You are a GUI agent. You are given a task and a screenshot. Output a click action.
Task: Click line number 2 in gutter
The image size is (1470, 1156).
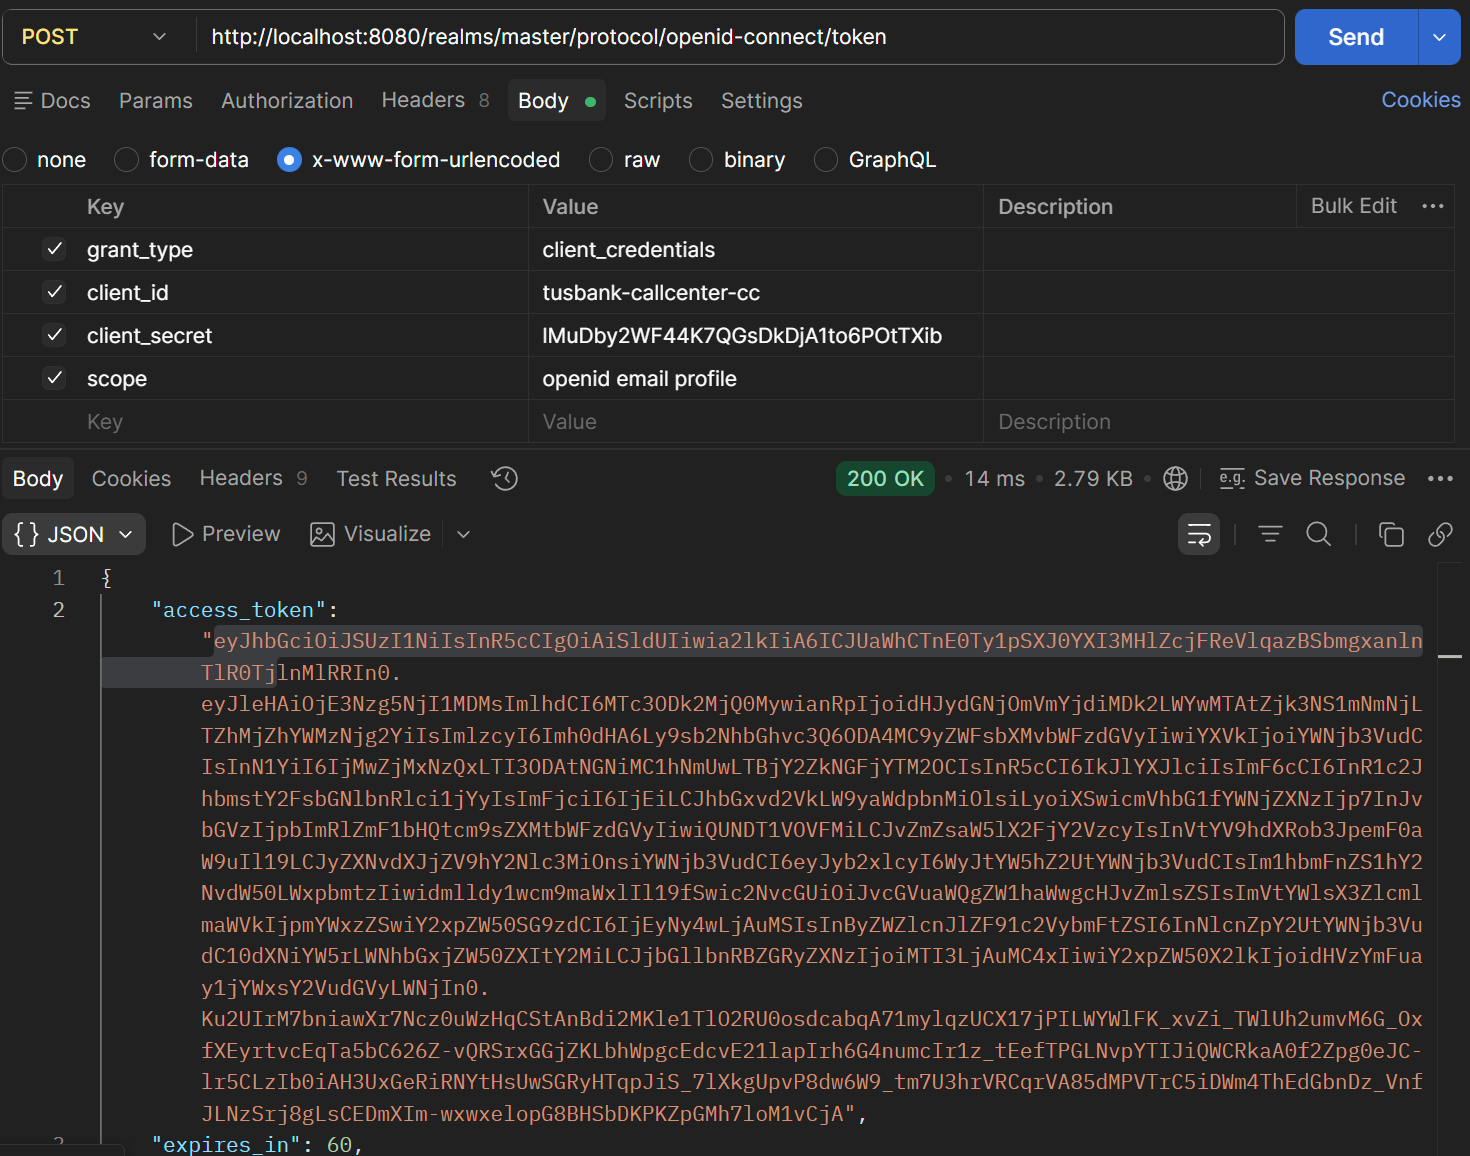[58, 610]
